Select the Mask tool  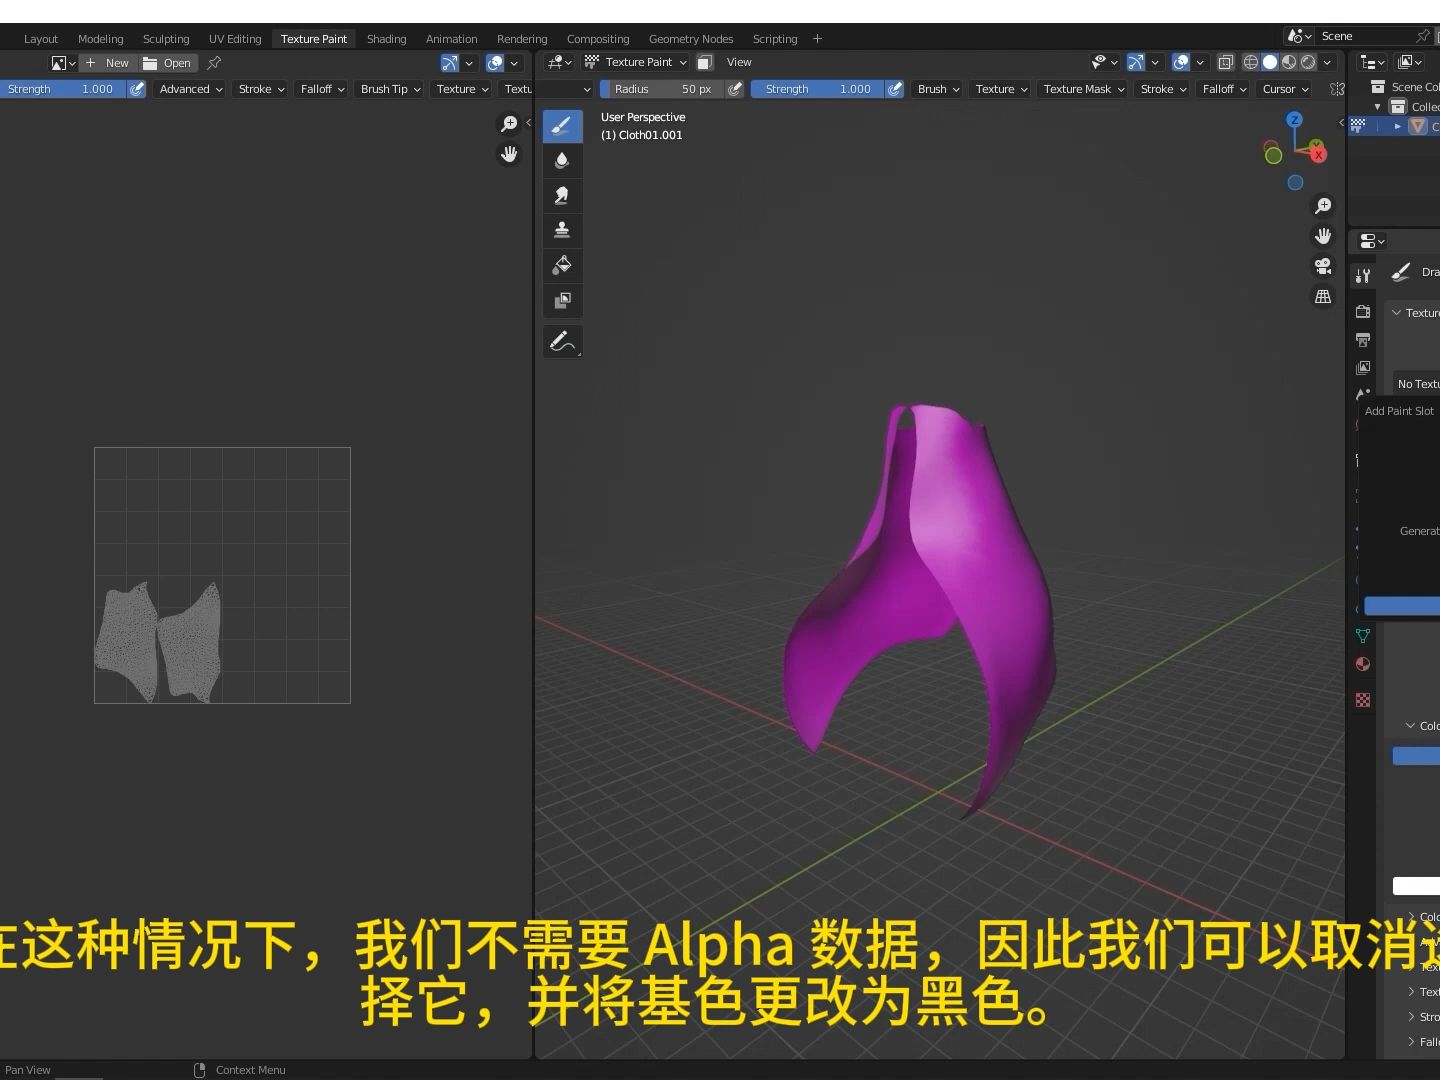pos(562,301)
